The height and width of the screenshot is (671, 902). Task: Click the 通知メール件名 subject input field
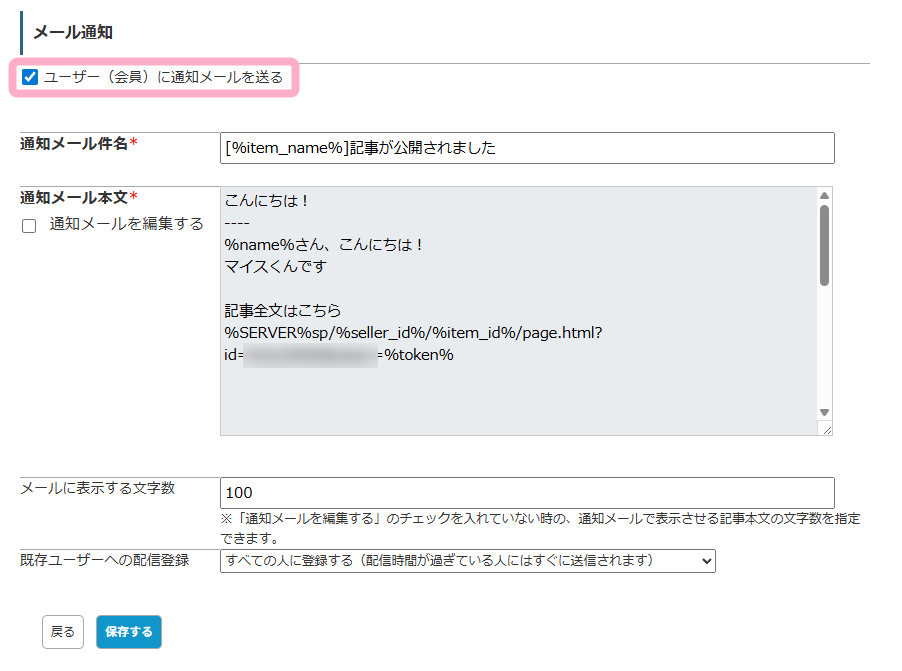coord(527,148)
